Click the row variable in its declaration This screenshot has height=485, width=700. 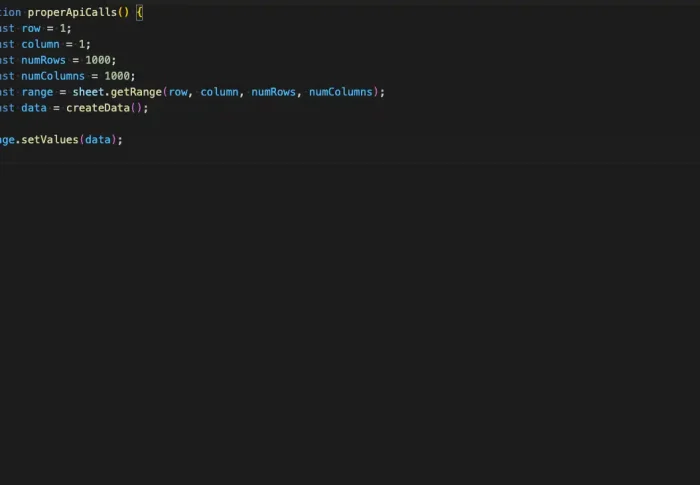point(32,28)
